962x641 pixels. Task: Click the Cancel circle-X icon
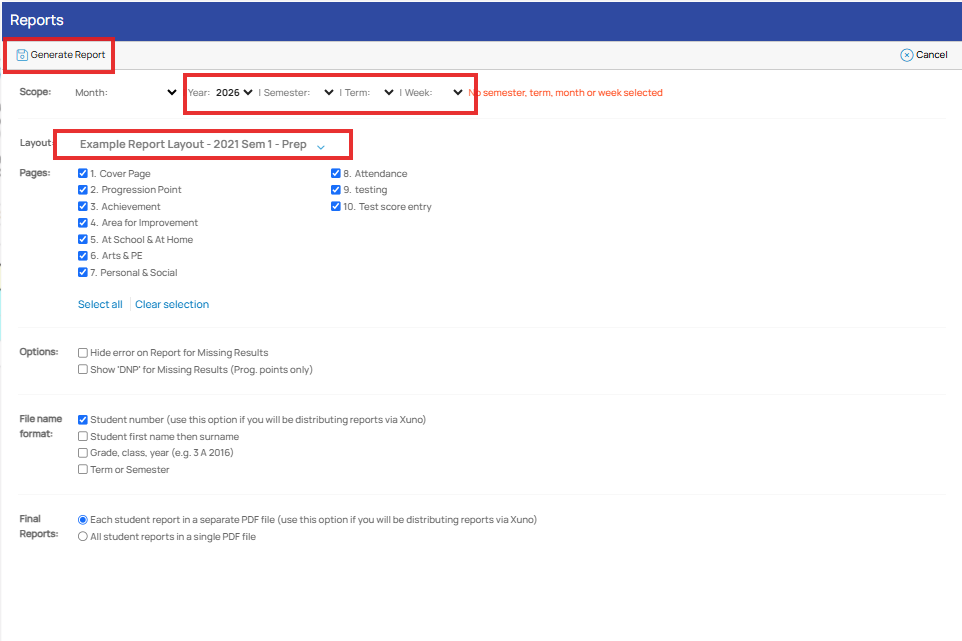click(906, 55)
